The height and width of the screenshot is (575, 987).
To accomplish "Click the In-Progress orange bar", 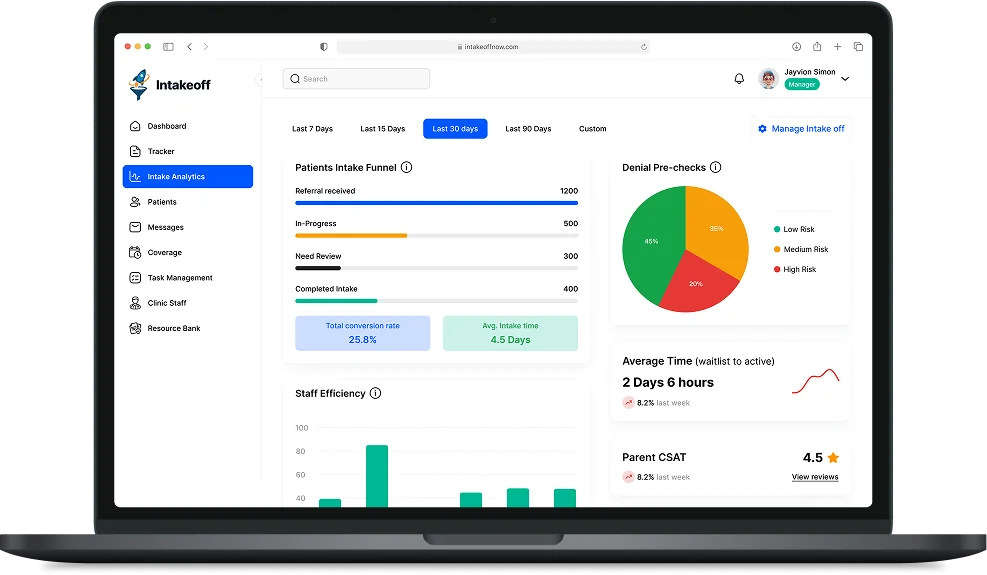I will point(351,236).
